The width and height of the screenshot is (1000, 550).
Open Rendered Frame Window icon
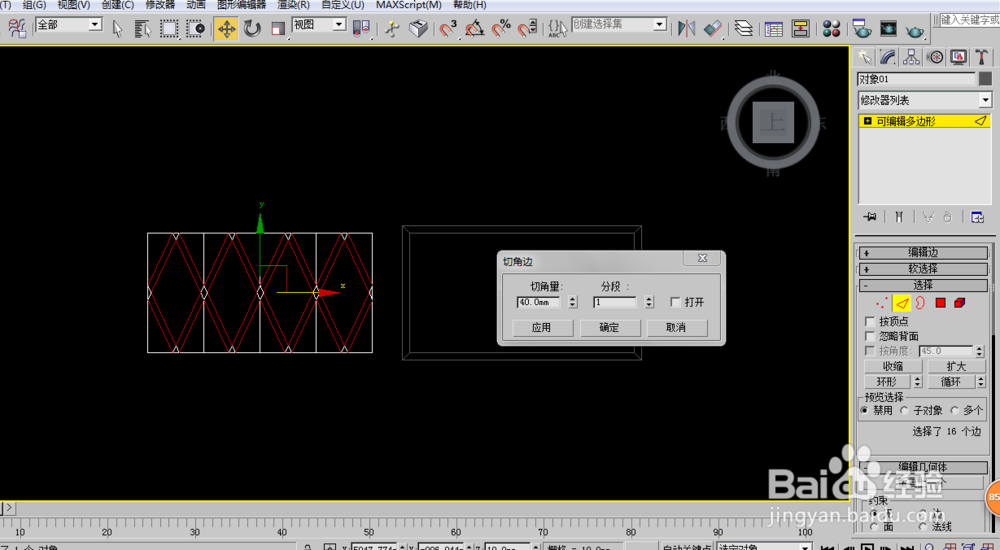(x=888, y=29)
